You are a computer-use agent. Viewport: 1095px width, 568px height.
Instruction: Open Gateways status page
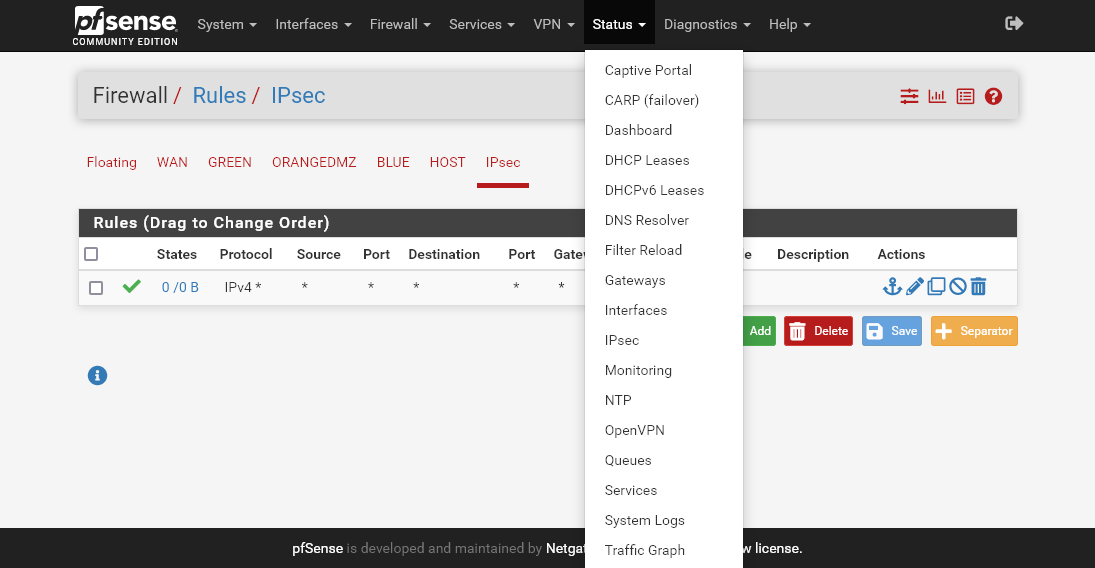[663, 281]
